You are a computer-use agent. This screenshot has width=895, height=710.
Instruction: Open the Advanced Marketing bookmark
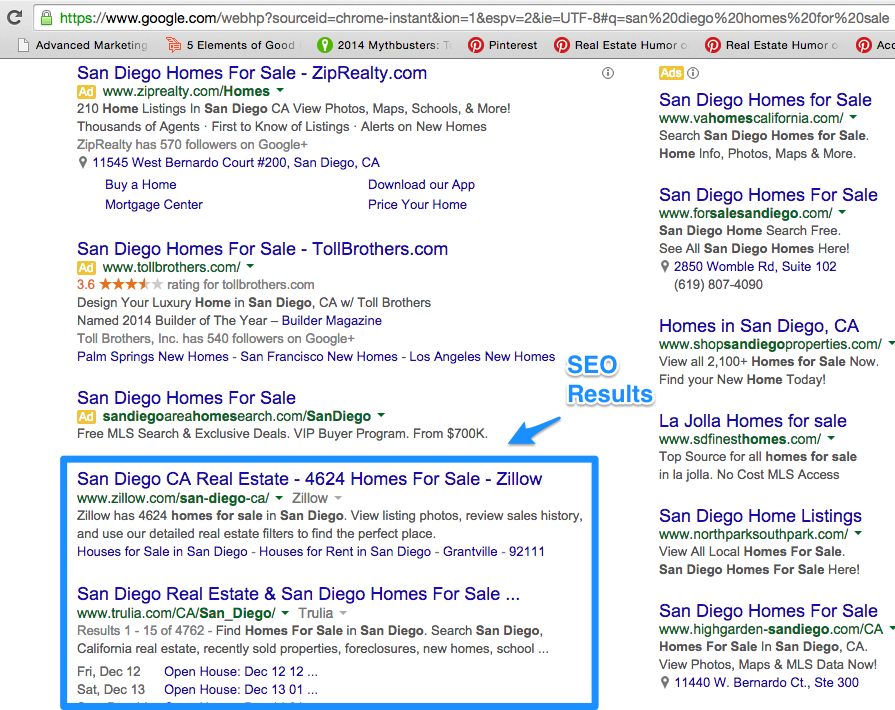pos(83,45)
